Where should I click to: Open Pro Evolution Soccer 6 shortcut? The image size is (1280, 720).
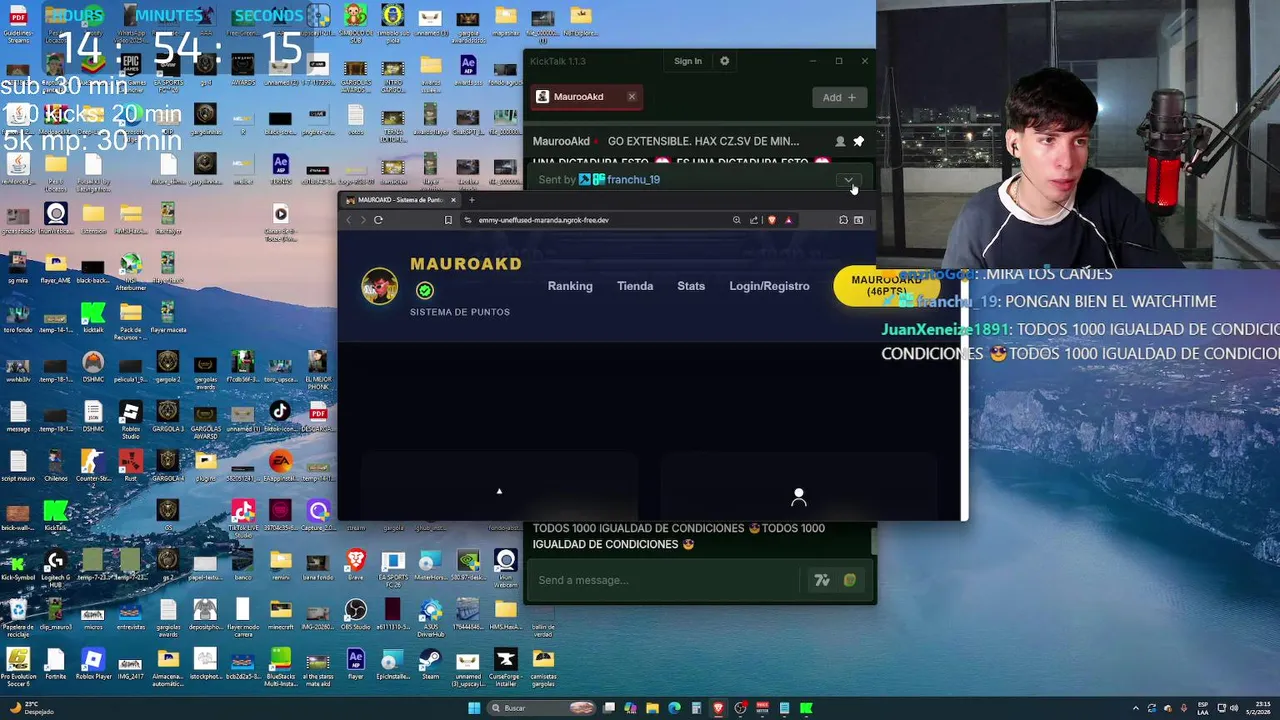(x=18, y=665)
